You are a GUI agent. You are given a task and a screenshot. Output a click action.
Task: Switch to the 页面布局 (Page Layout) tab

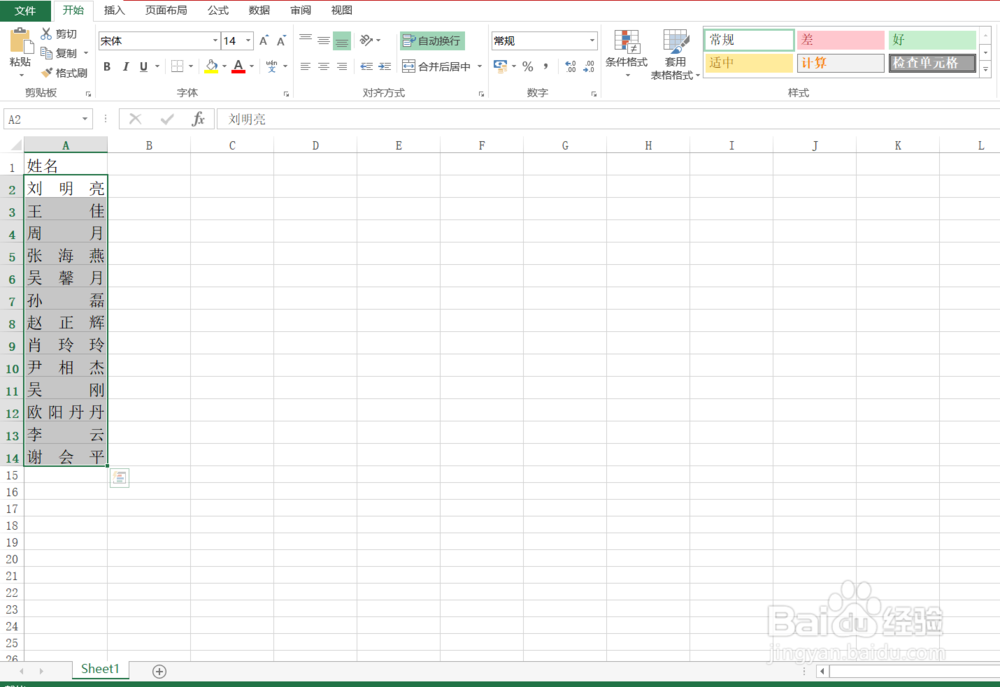click(166, 10)
